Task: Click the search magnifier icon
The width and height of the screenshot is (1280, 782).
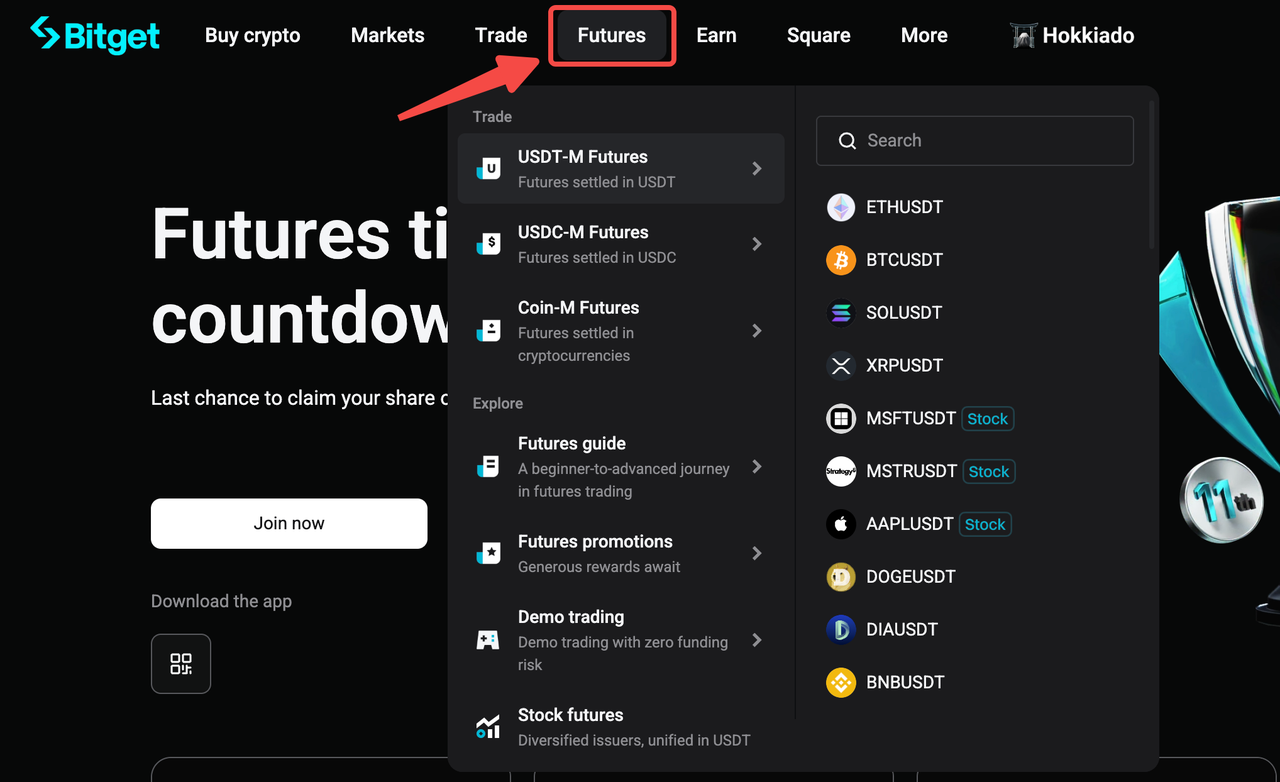Action: point(847,141)
